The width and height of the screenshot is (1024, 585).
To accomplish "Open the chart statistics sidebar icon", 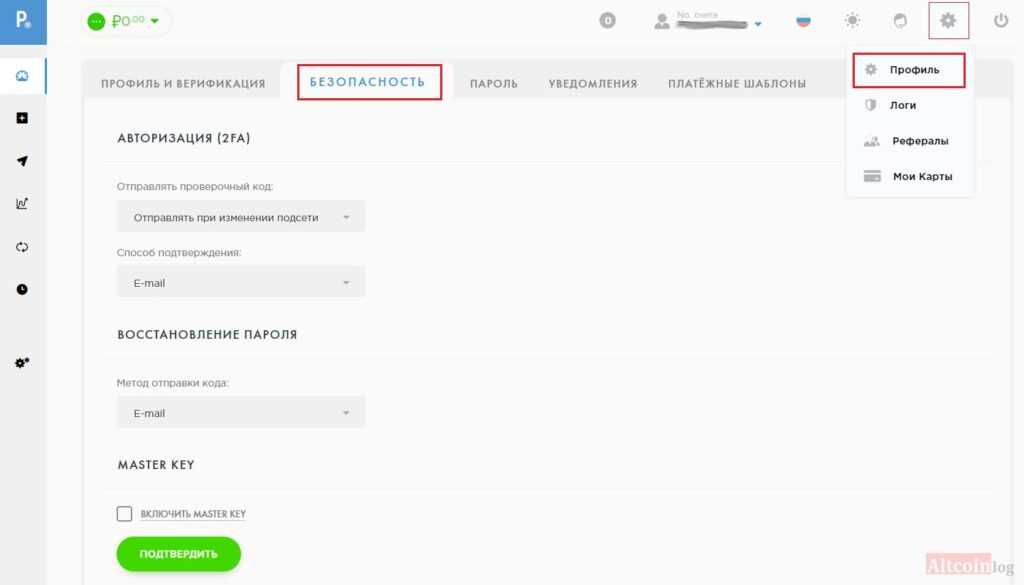I will click(x=22, y=204).
